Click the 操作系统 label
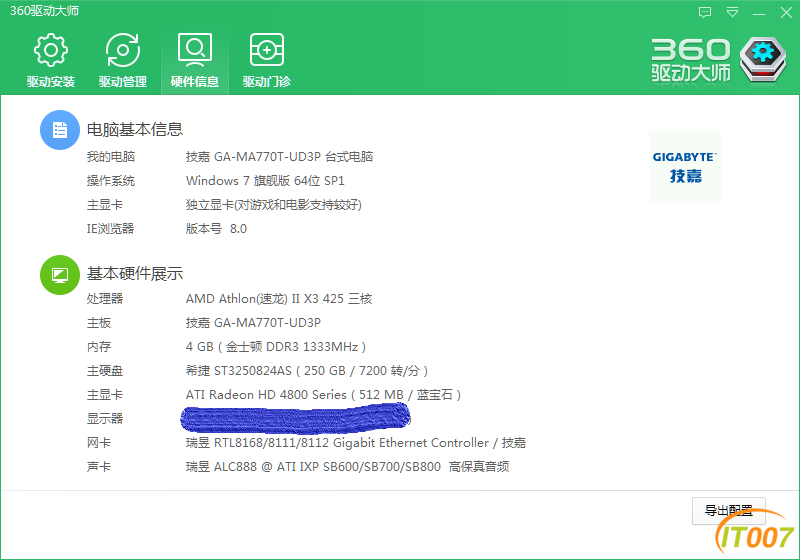The height and width of the screenshot is (560, 800). point(111,181)
